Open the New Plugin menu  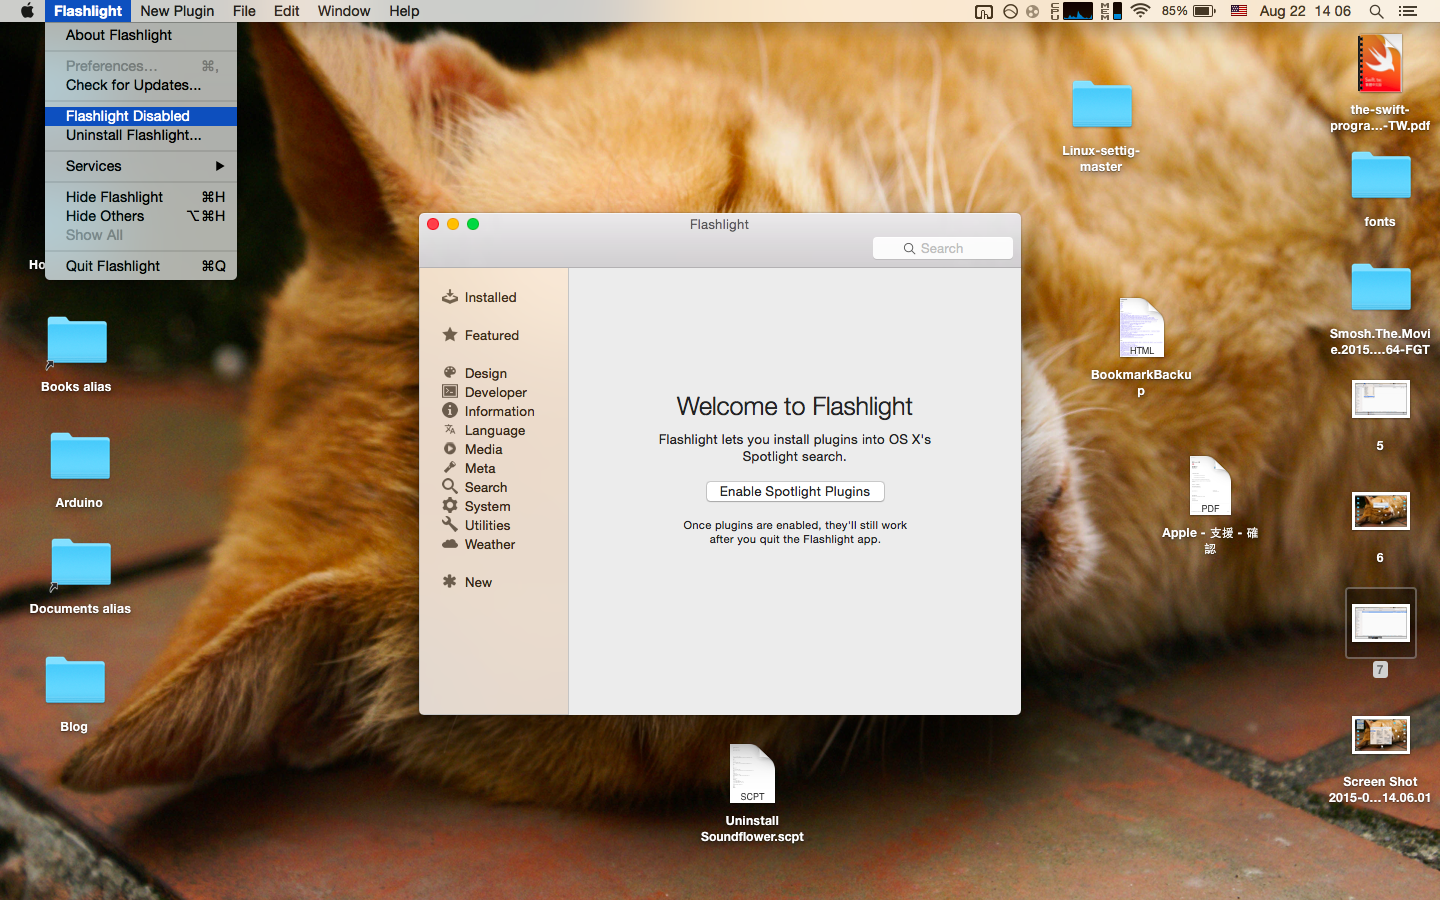click(177, 11)
